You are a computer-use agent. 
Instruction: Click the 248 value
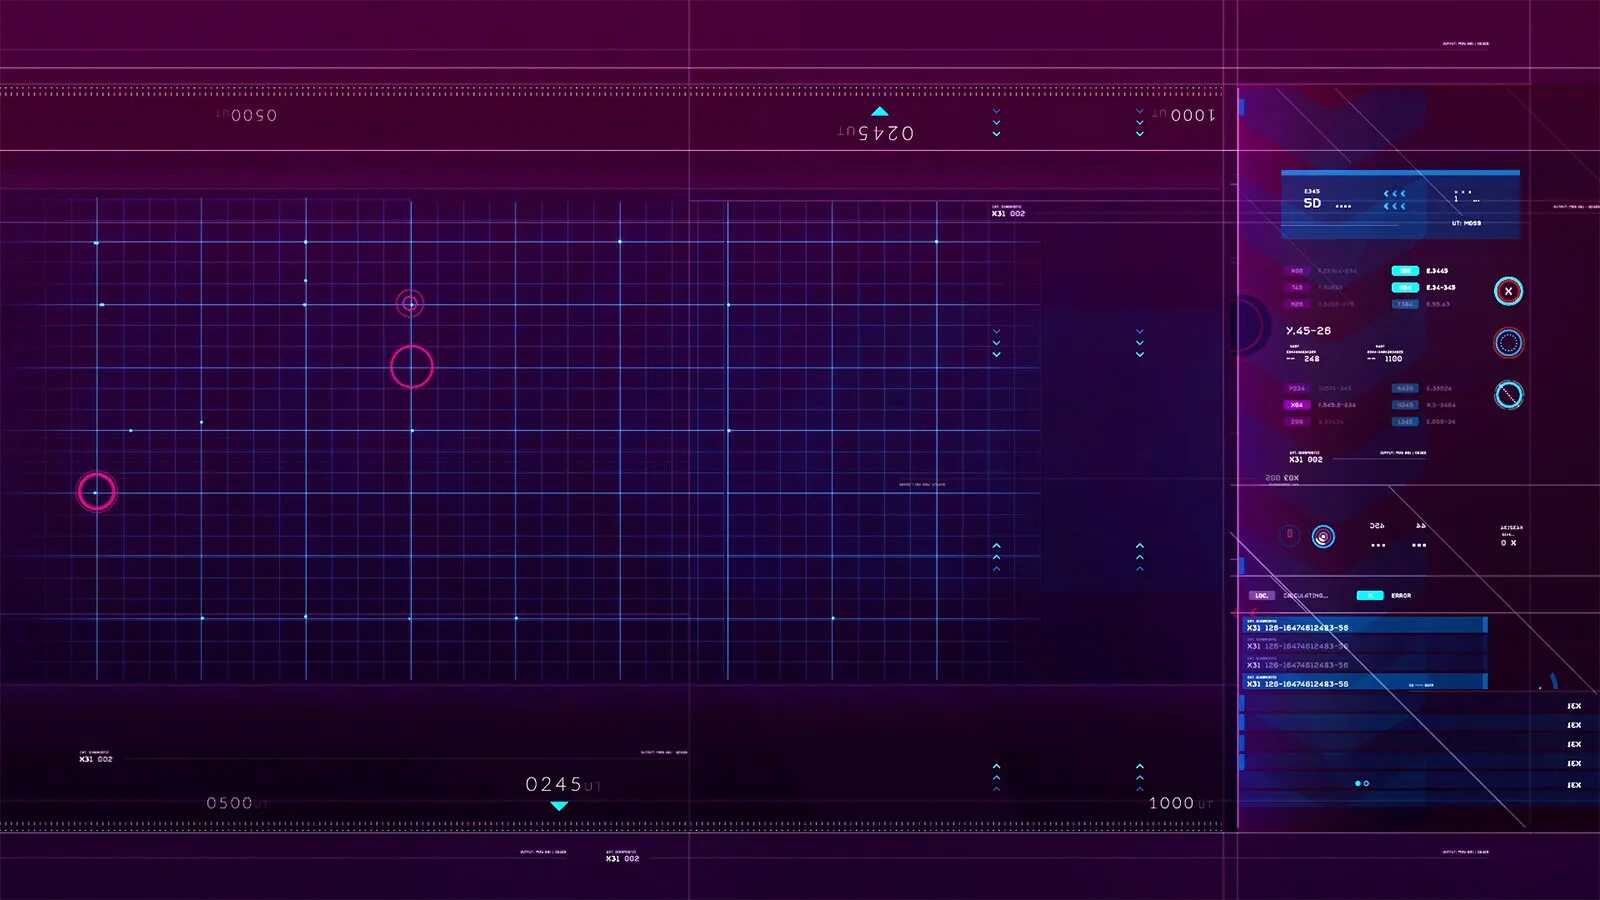1311,359
